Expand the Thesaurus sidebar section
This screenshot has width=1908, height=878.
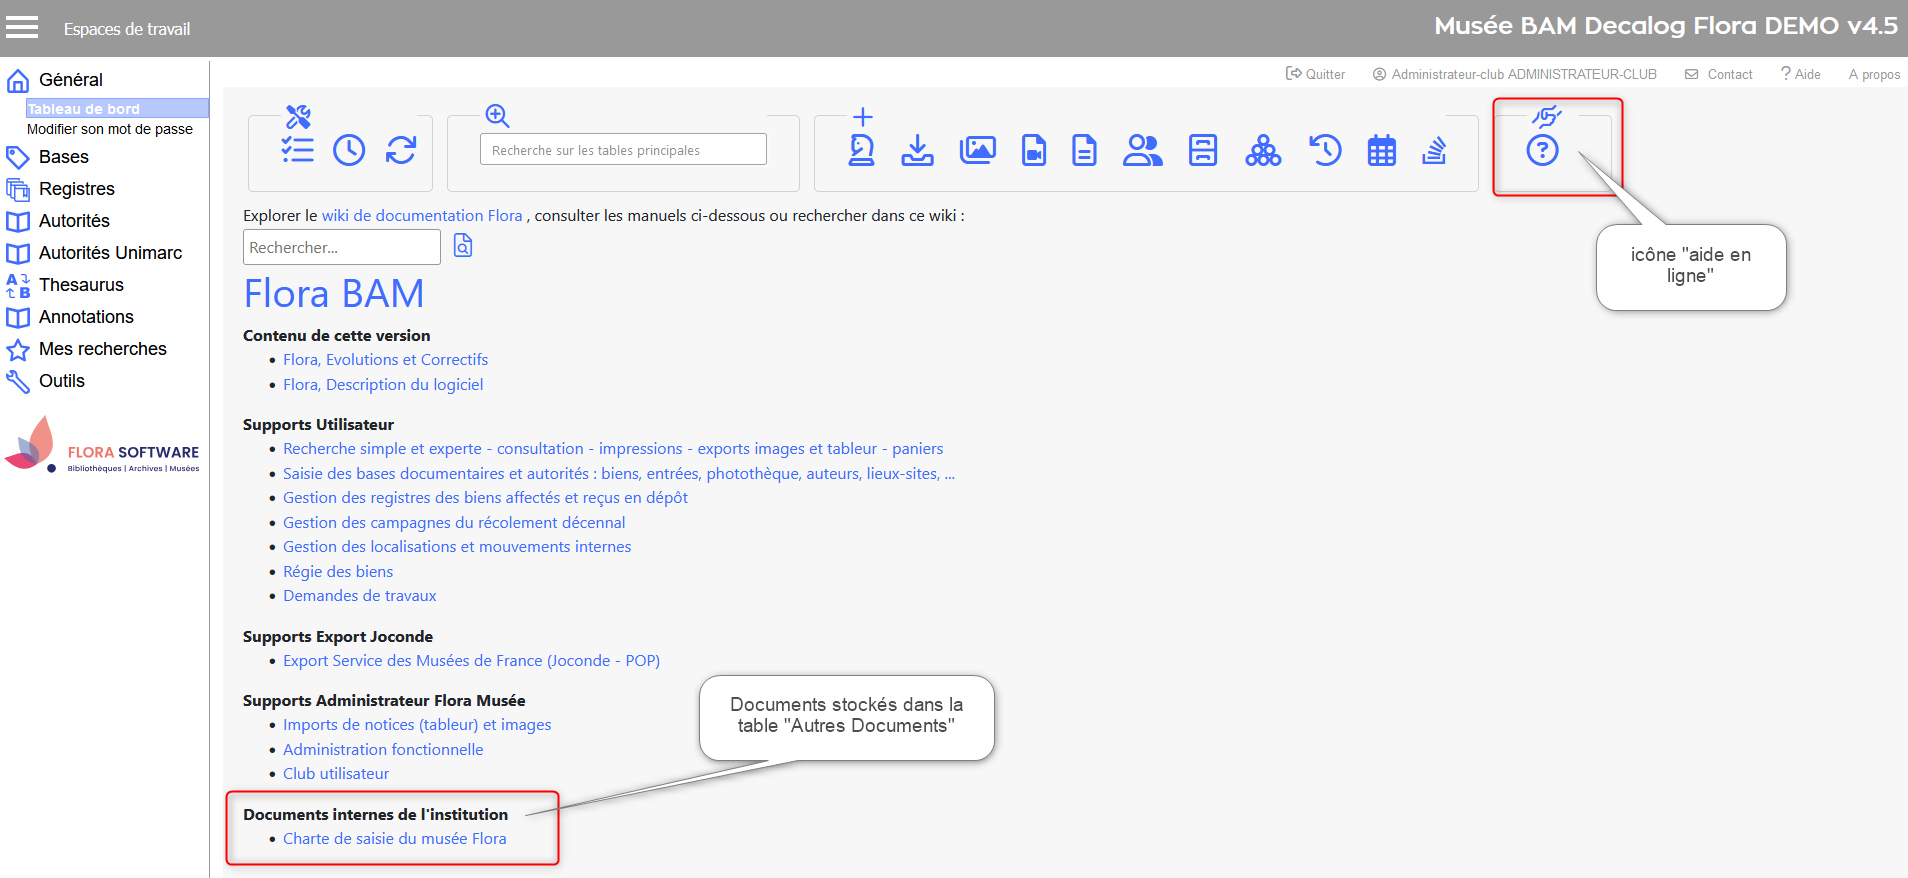click(x=81, y=285)
